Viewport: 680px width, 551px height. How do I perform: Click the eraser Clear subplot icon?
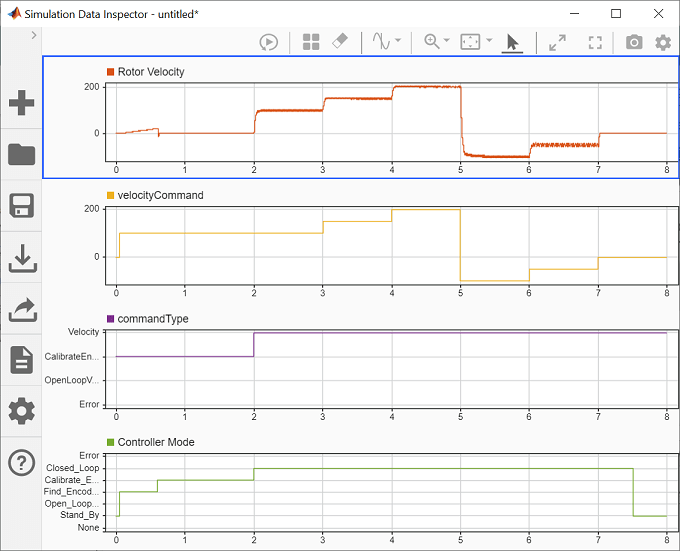pos(340,42)
